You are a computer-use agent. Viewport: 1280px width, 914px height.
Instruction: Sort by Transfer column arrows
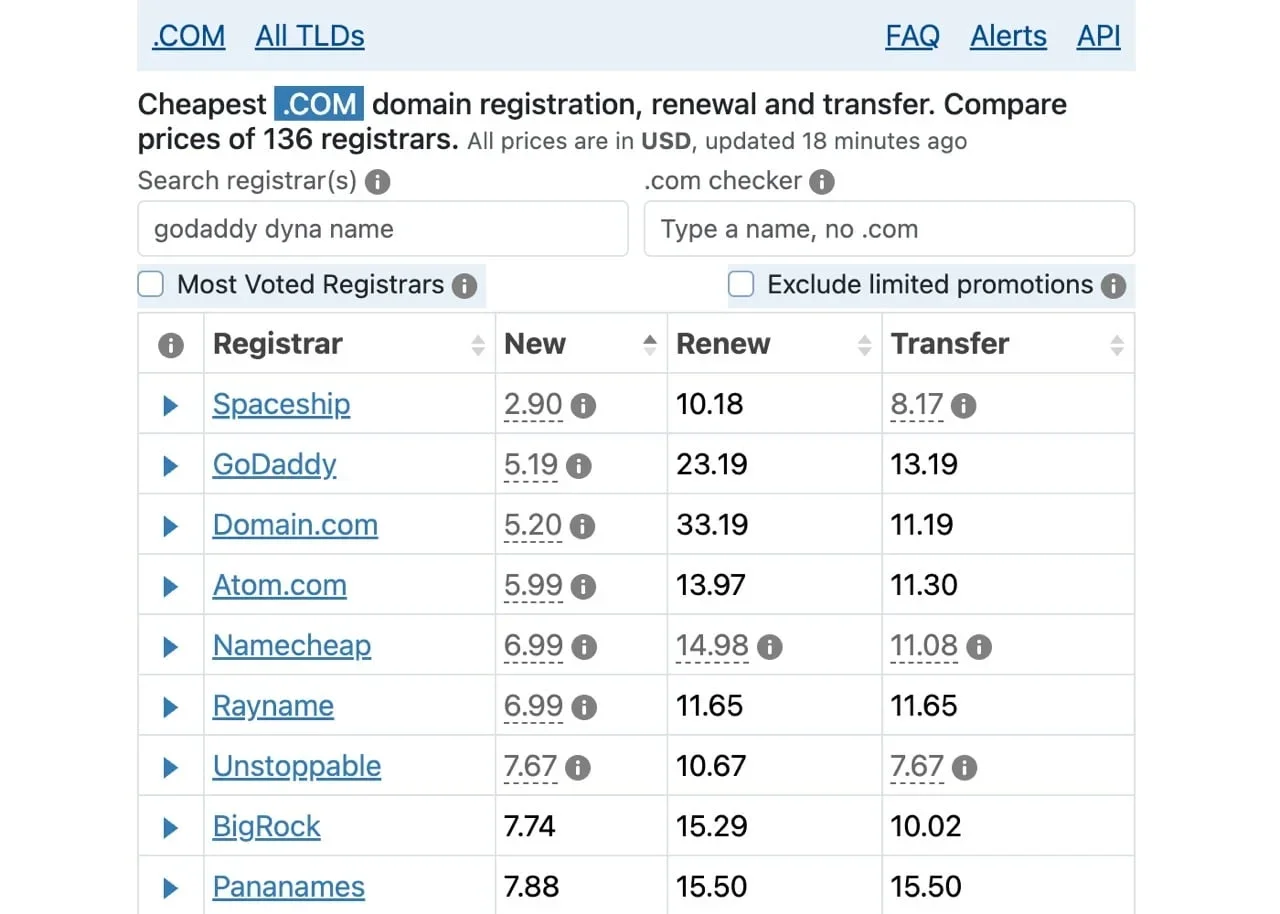pos(1117,345)
